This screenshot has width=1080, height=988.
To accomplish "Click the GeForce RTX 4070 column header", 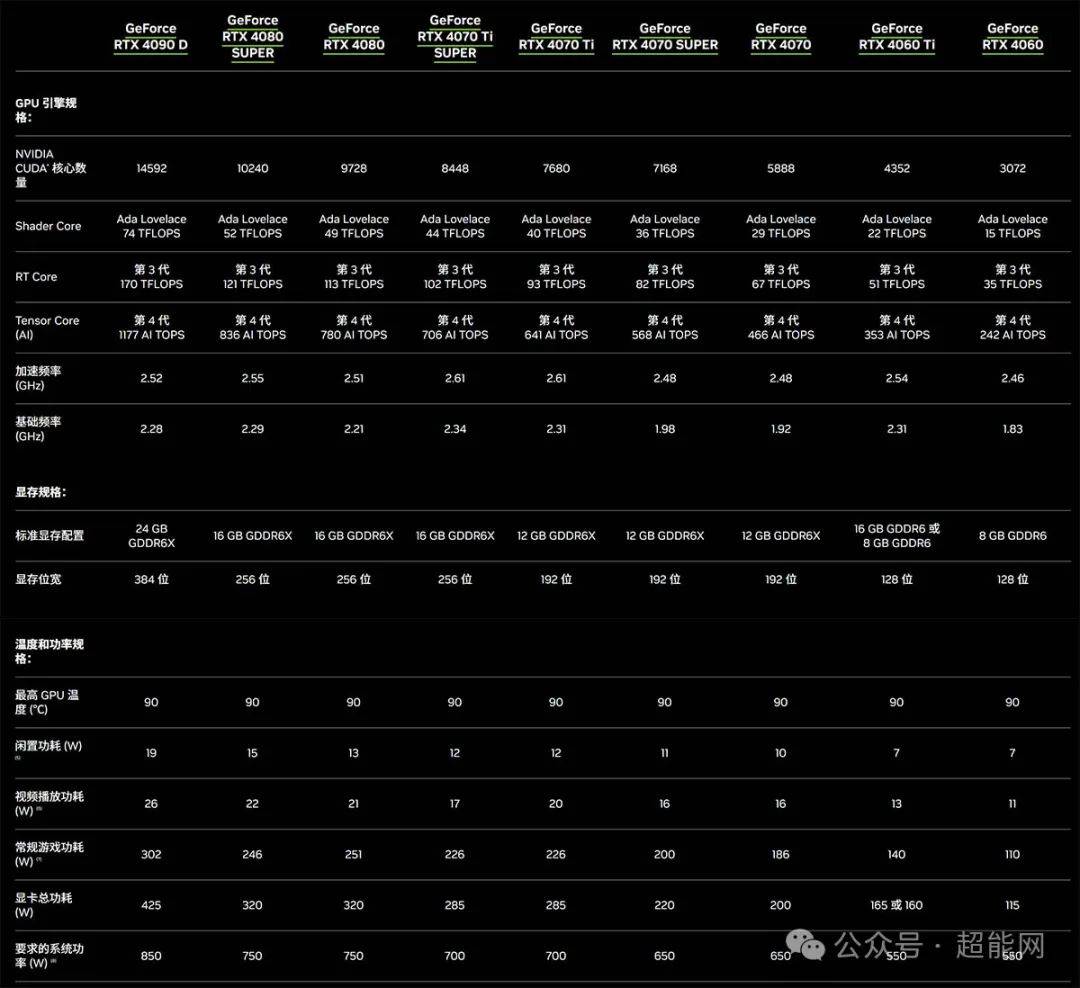I will tap(781, 37).
